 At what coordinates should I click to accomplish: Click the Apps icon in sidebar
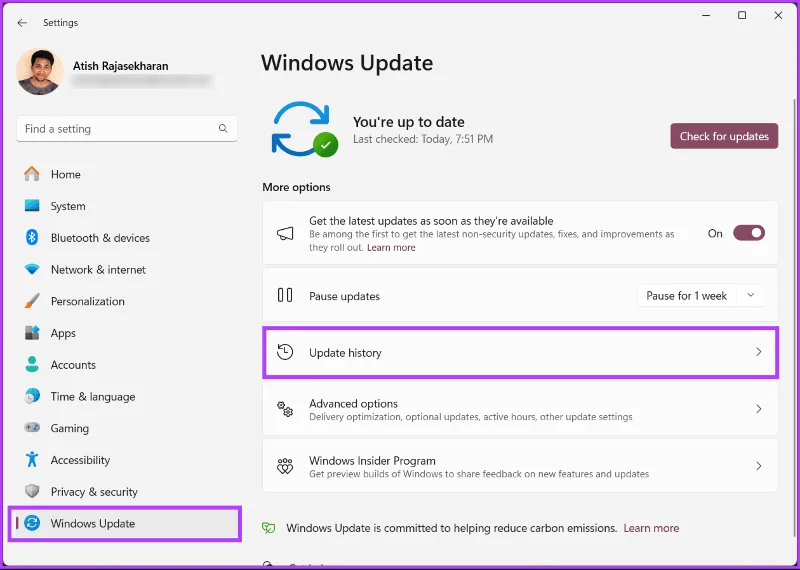pos(32,333)
